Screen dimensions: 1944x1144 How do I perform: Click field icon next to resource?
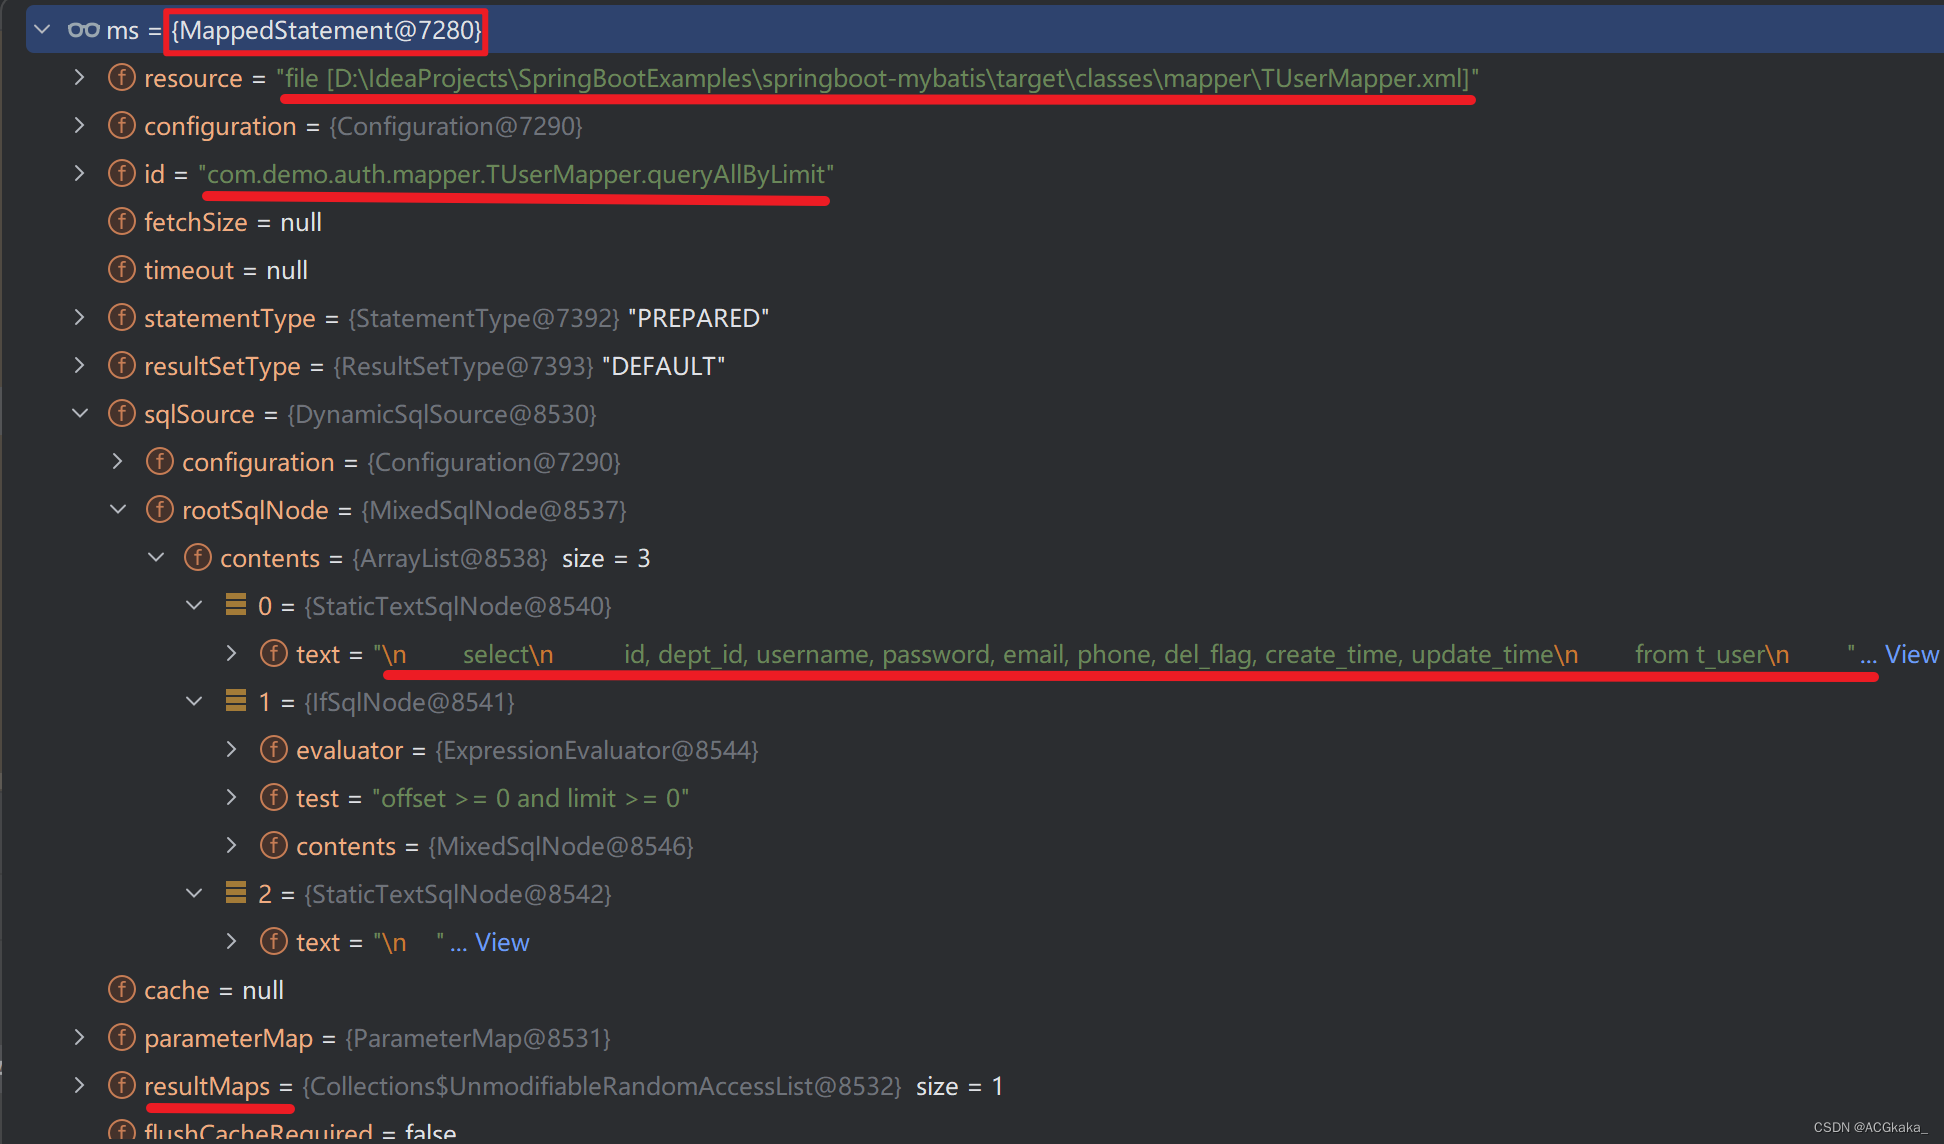coord(121,78)
